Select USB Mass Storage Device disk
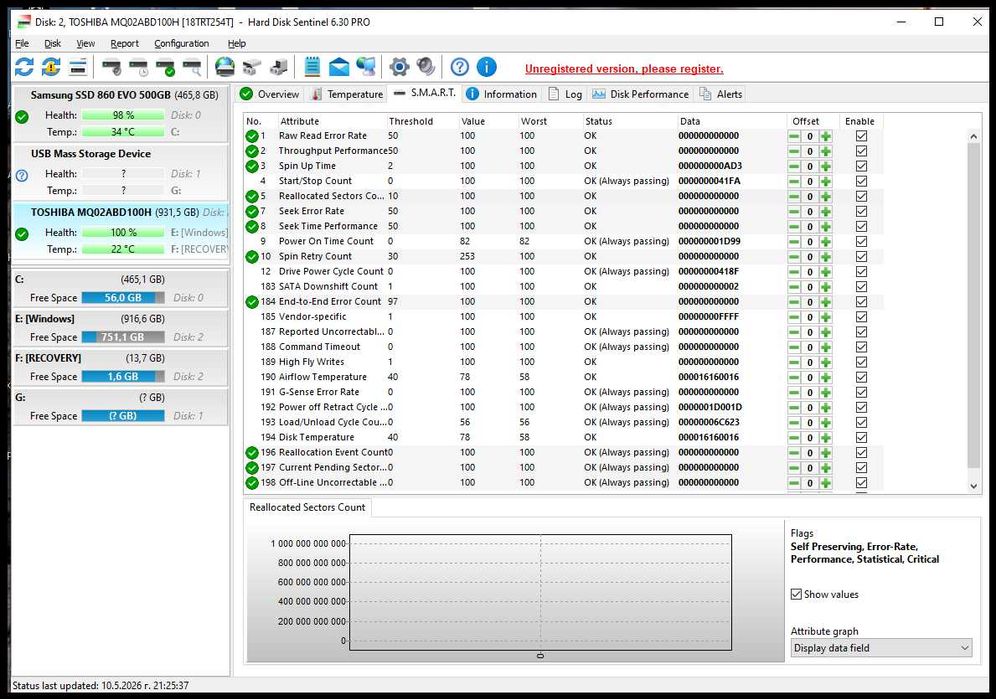Viewport: 996px width, 699px height. (121, 172)
